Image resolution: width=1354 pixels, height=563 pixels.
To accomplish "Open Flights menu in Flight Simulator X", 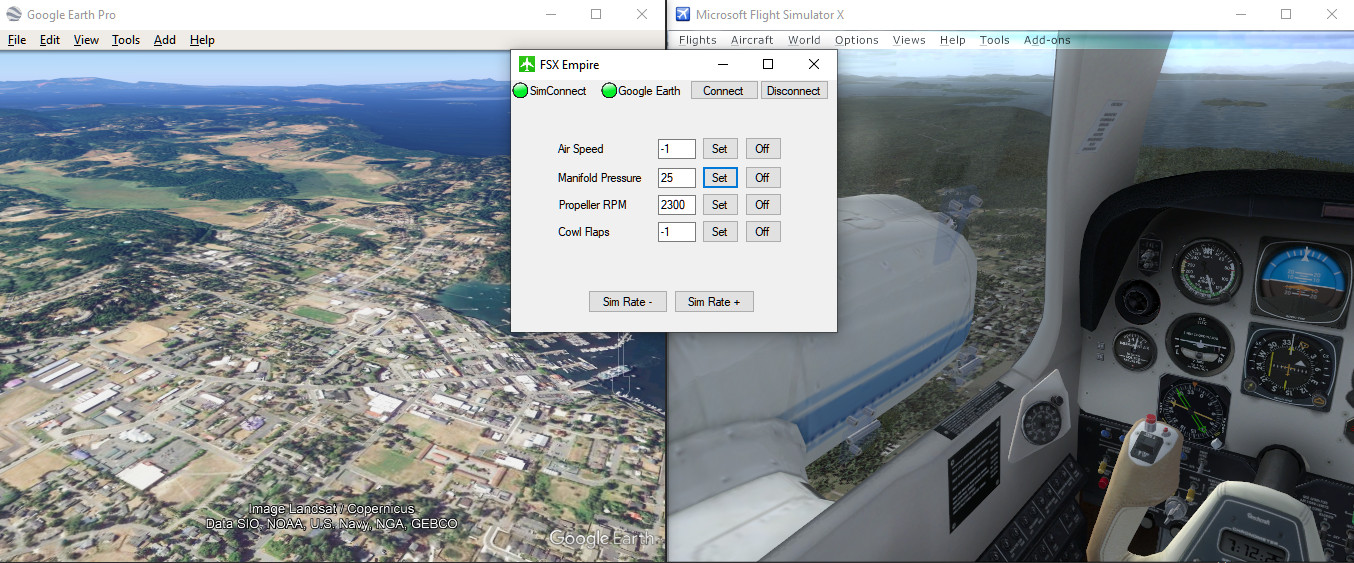I will pyautogui.click(x=698, y=40).
